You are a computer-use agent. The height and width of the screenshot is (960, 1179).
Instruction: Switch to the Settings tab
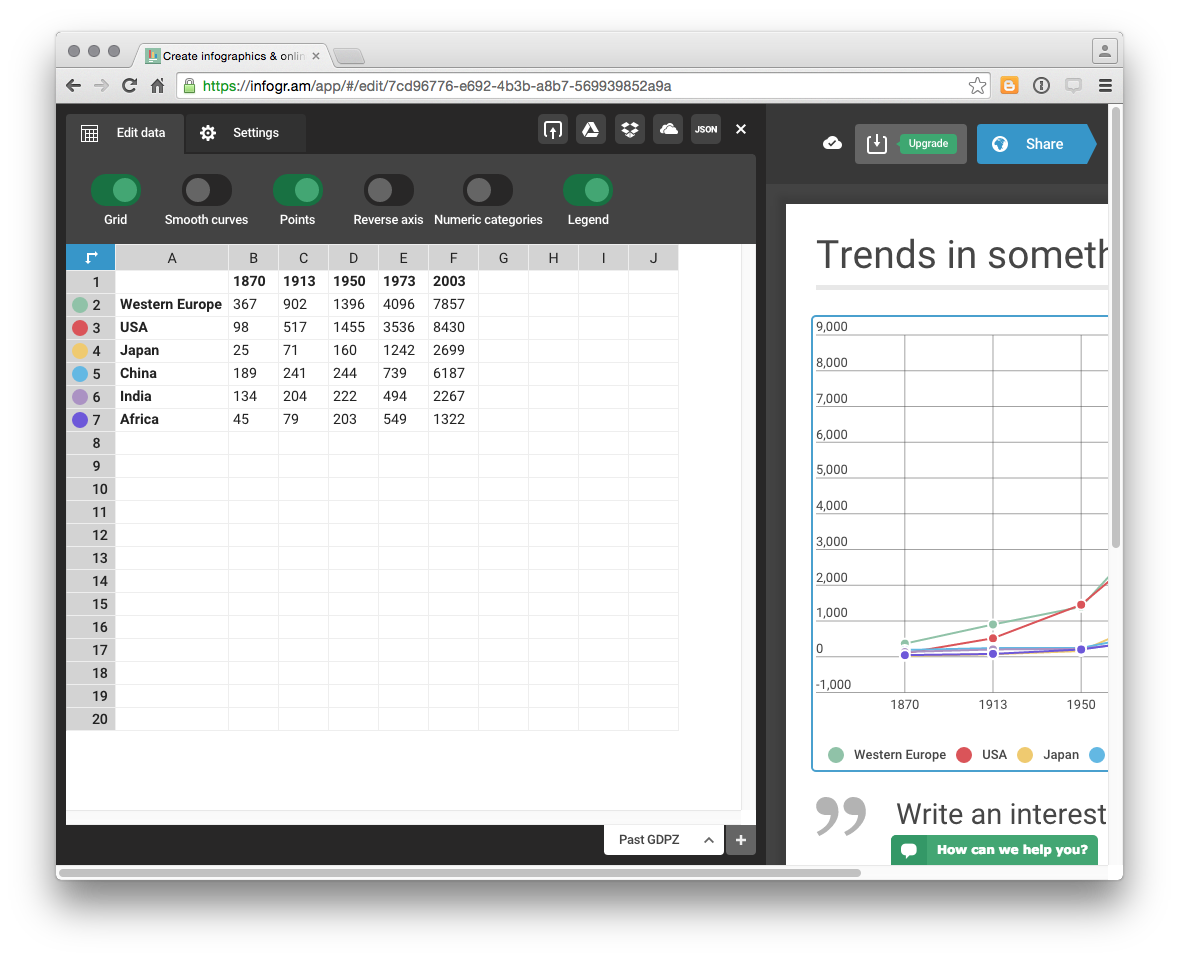coord(245,133)
